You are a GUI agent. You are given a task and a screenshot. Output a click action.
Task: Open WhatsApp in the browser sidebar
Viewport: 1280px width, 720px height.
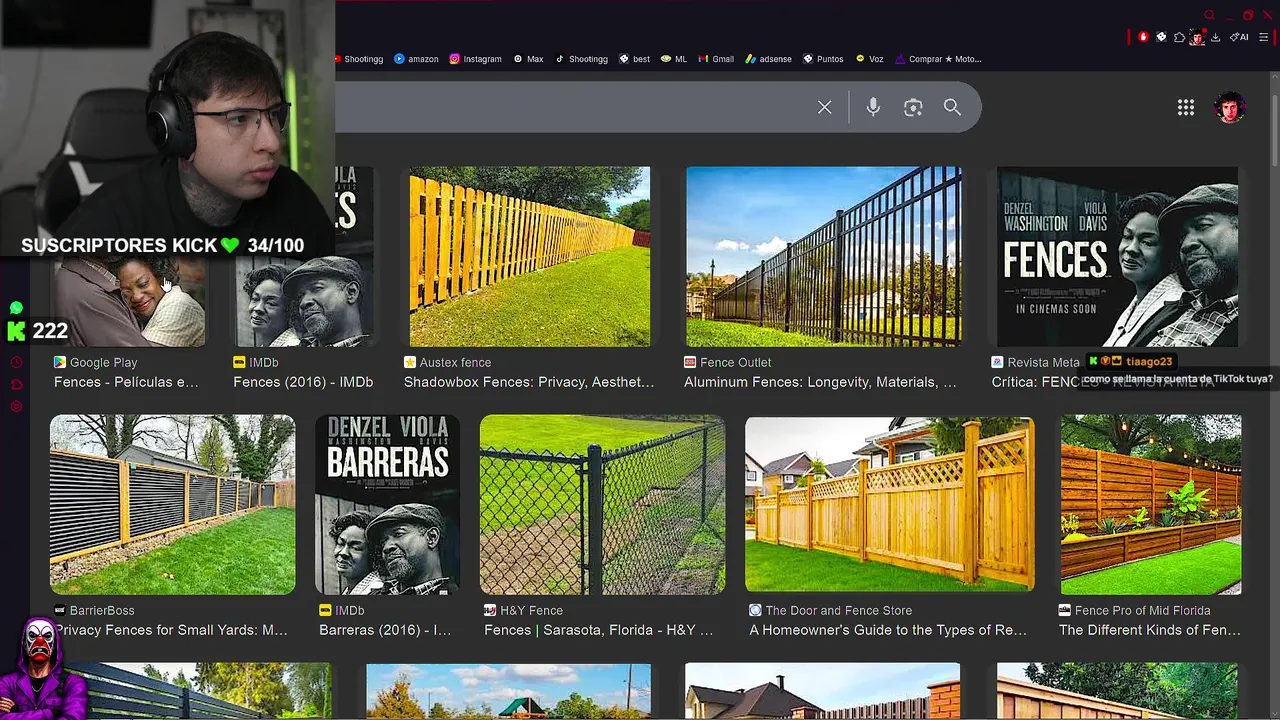(x=16, y=308)
